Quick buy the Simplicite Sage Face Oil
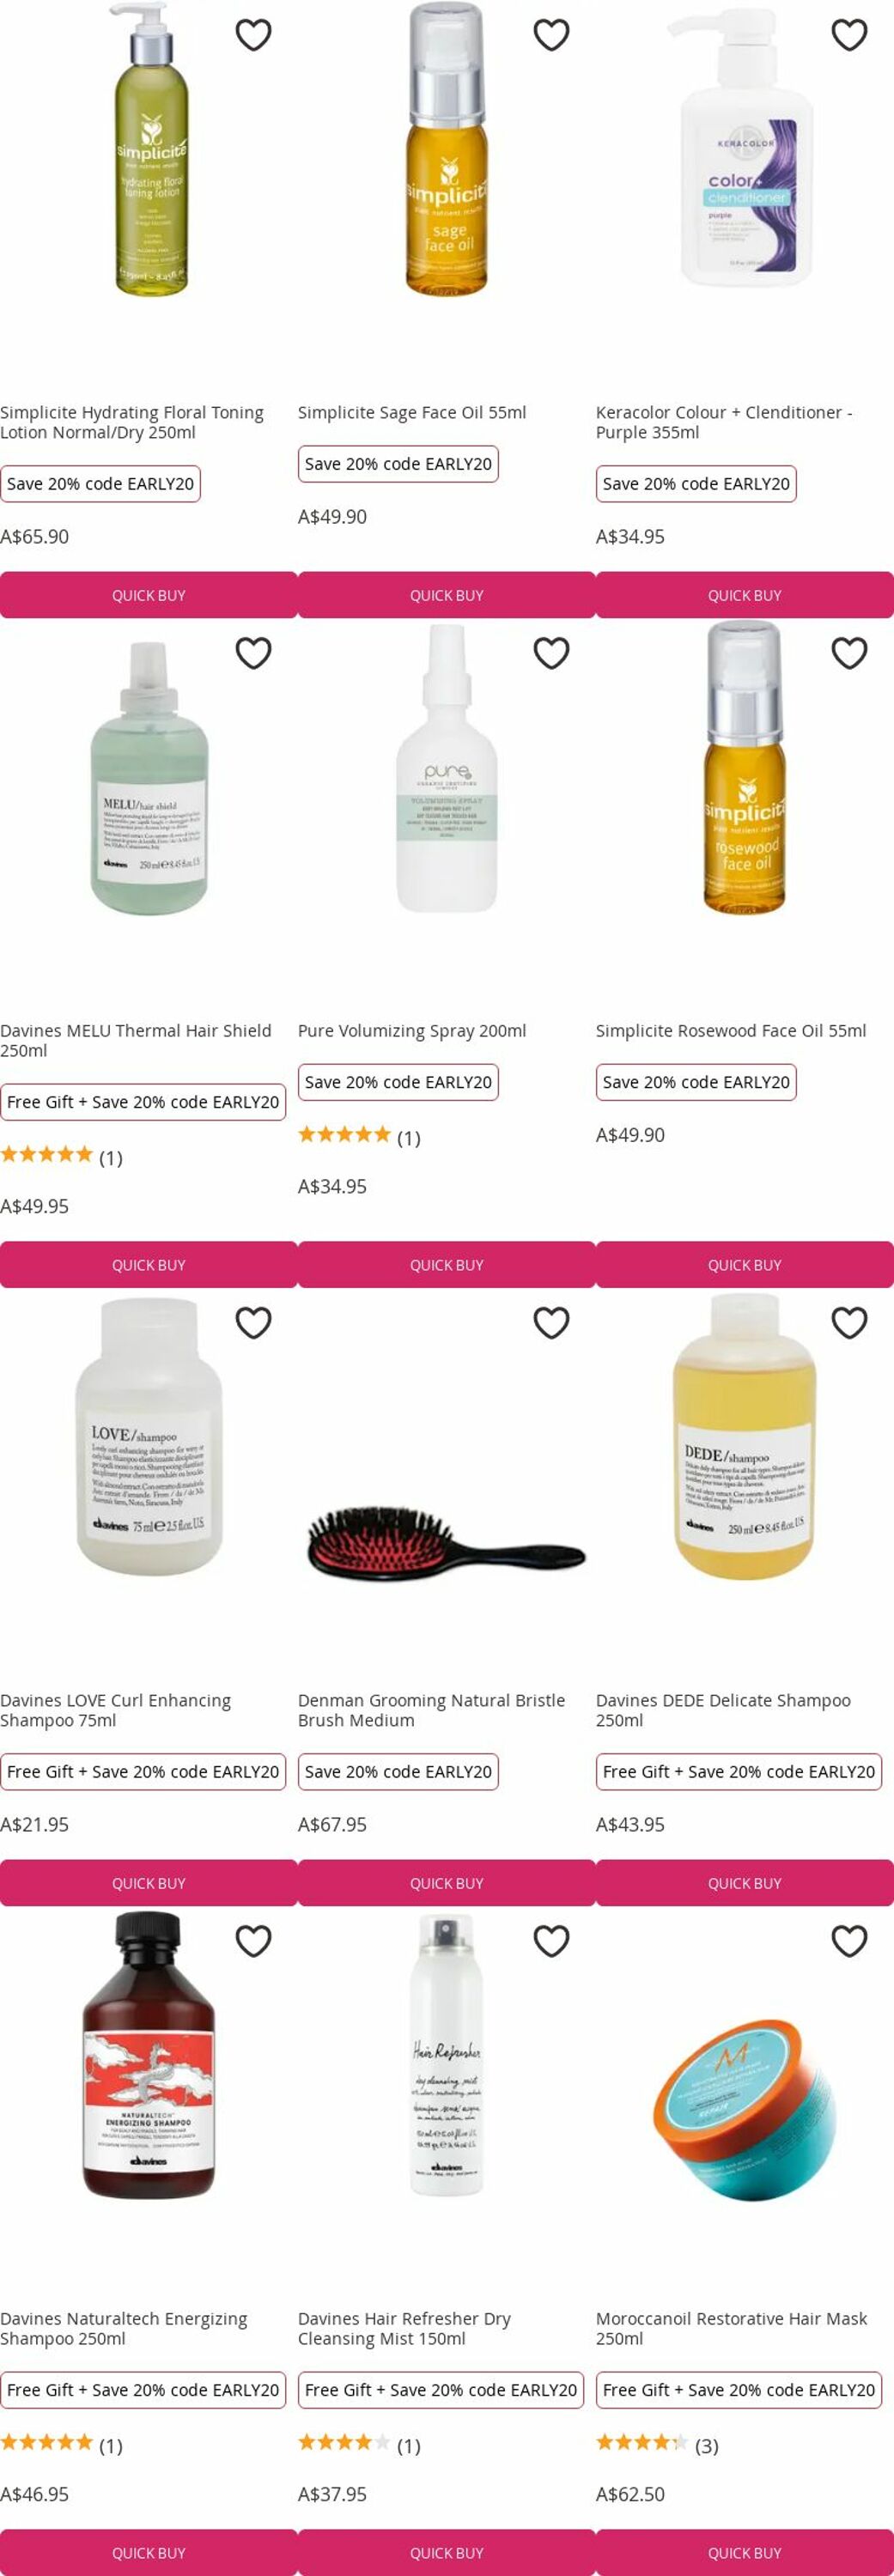The width and height of the screenshot is (894, 2576). (447, 595)
